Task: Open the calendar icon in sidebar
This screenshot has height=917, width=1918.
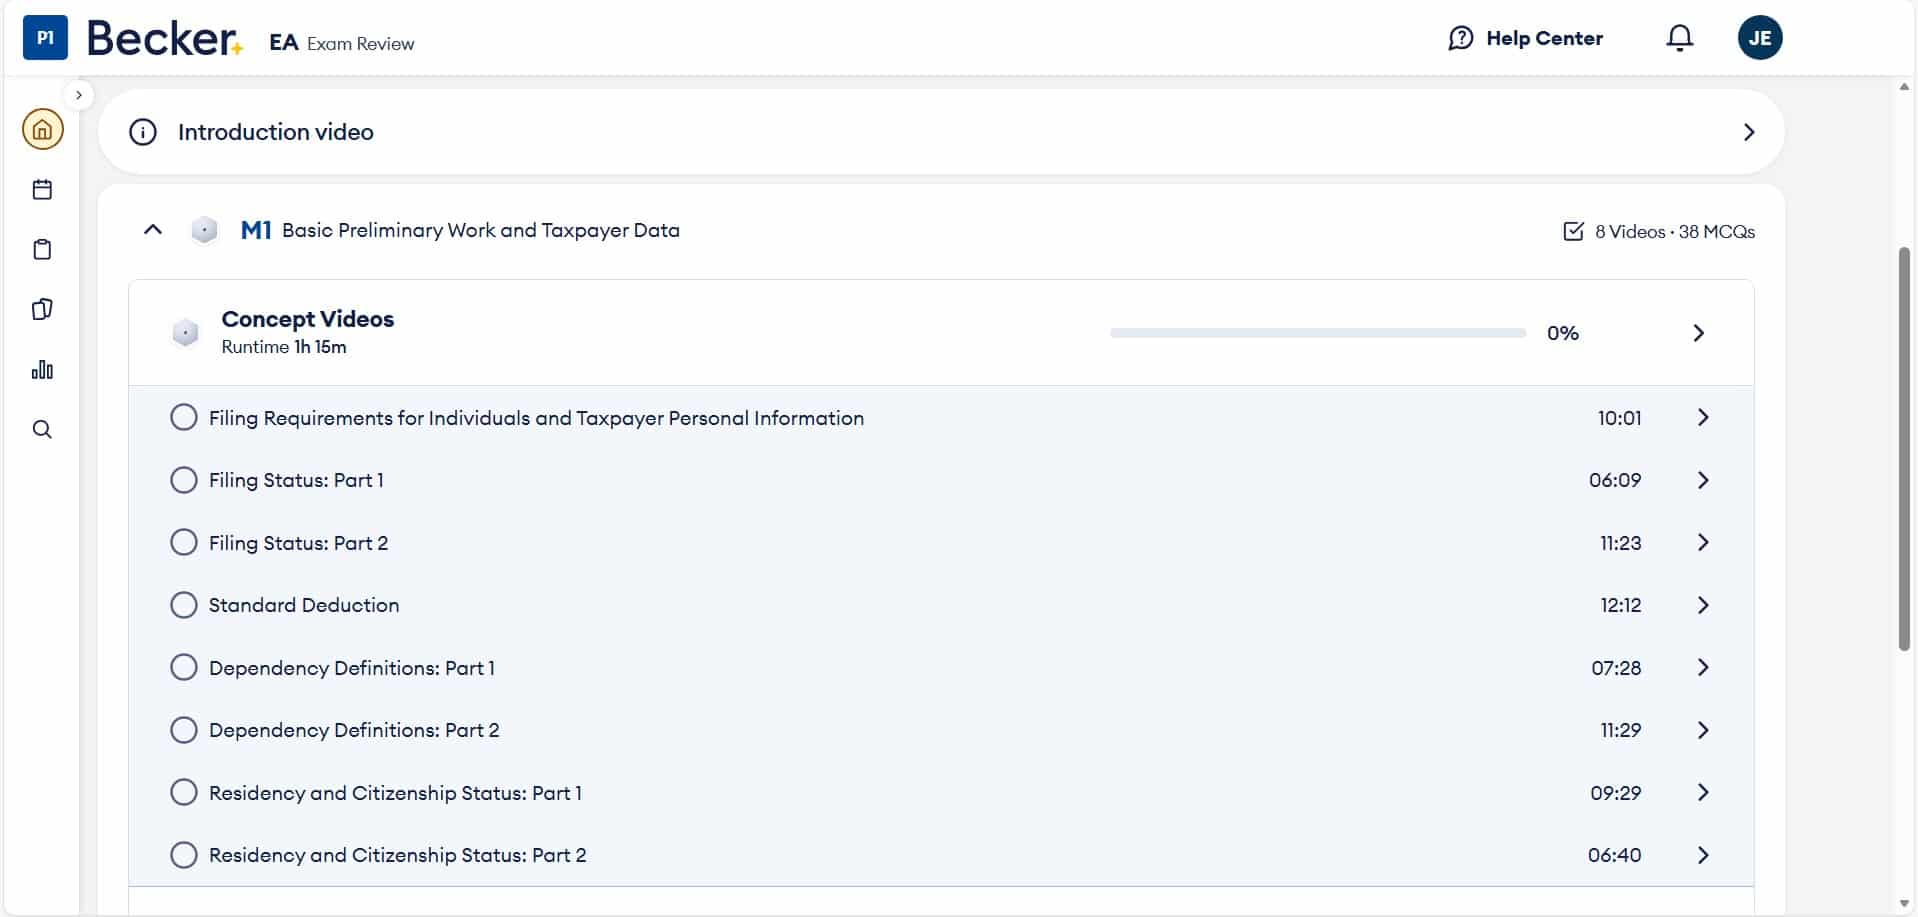Action: pos(42,190)
